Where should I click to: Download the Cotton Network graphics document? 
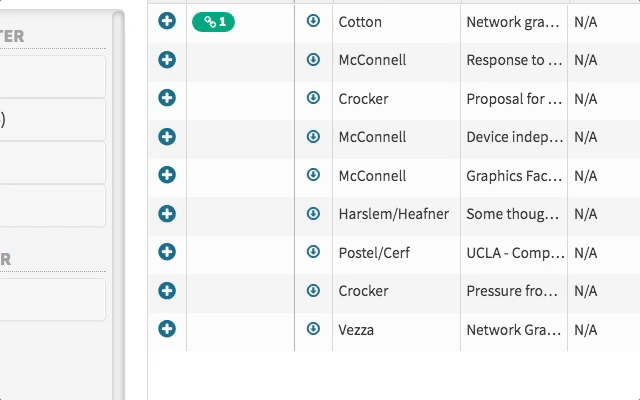click(313, 20)
